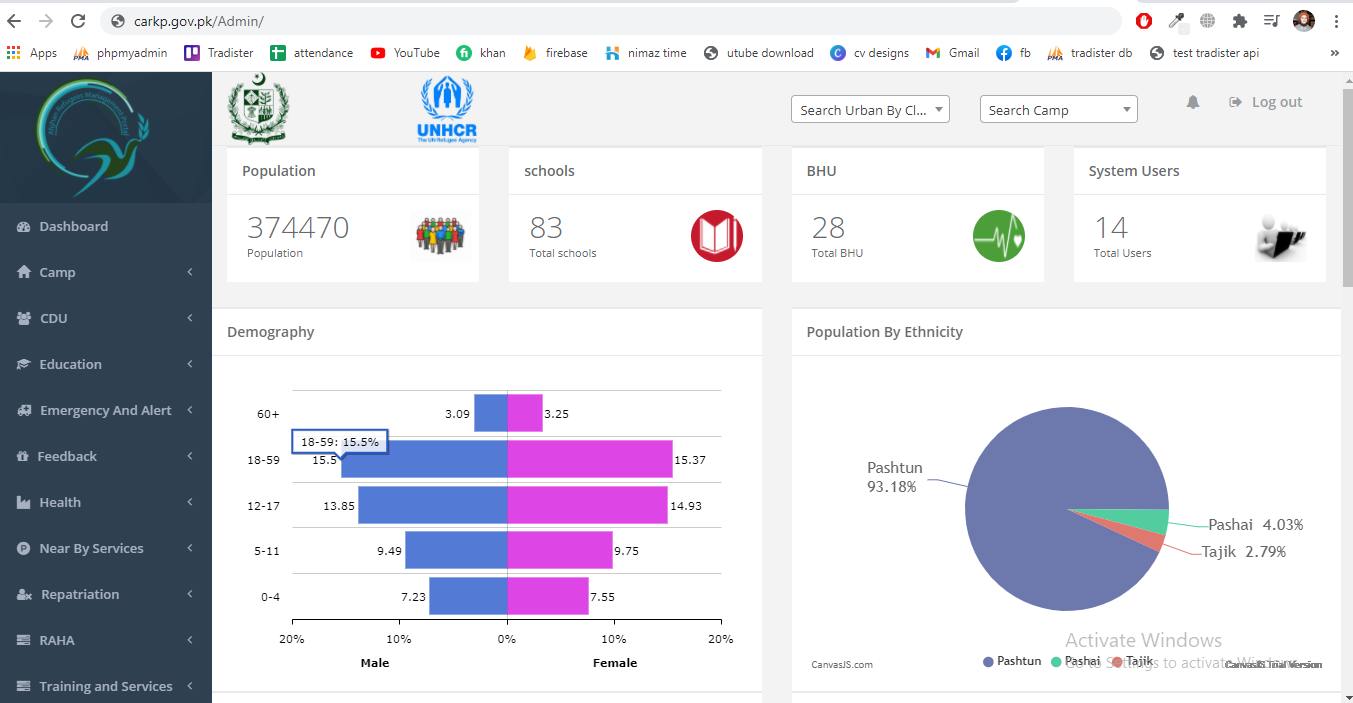The width and height of the screenshot is (1353, 703).
Task: Open the Search Camp dropdown
Action: (1058, 110)
